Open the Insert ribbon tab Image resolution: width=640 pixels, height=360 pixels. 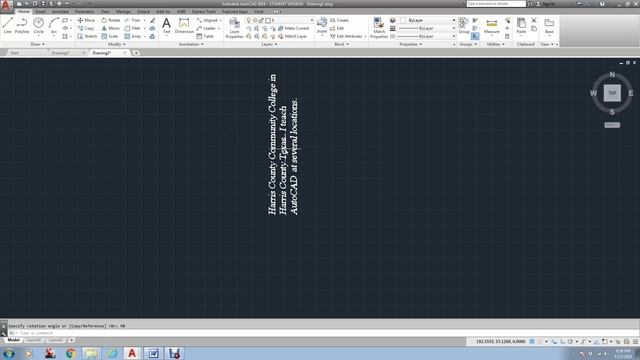tap(40, 11)
